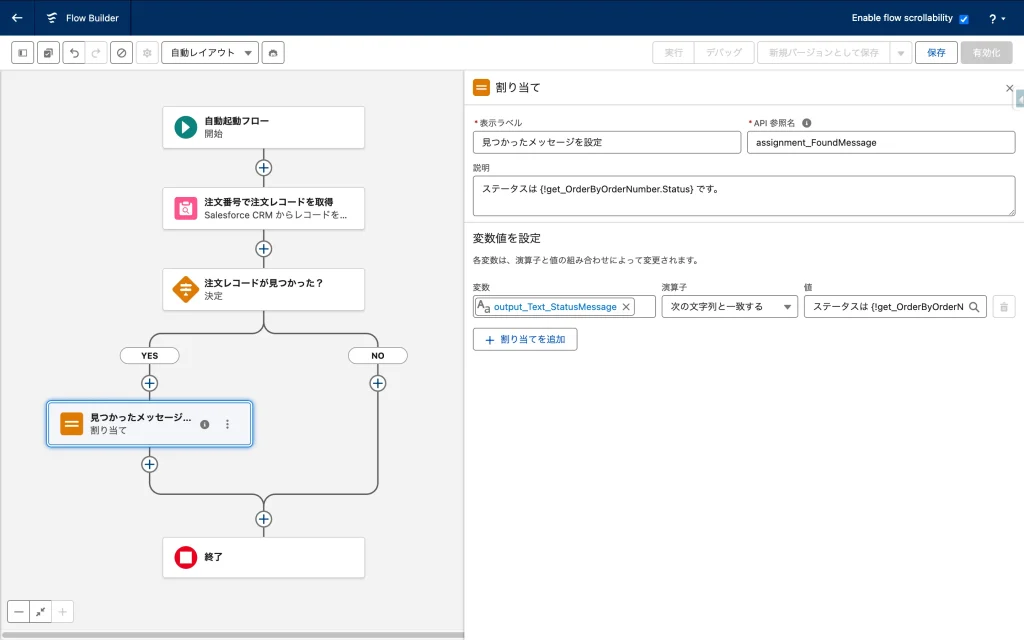
Task: Click the back arrow in the header
Action: (17, 18)
